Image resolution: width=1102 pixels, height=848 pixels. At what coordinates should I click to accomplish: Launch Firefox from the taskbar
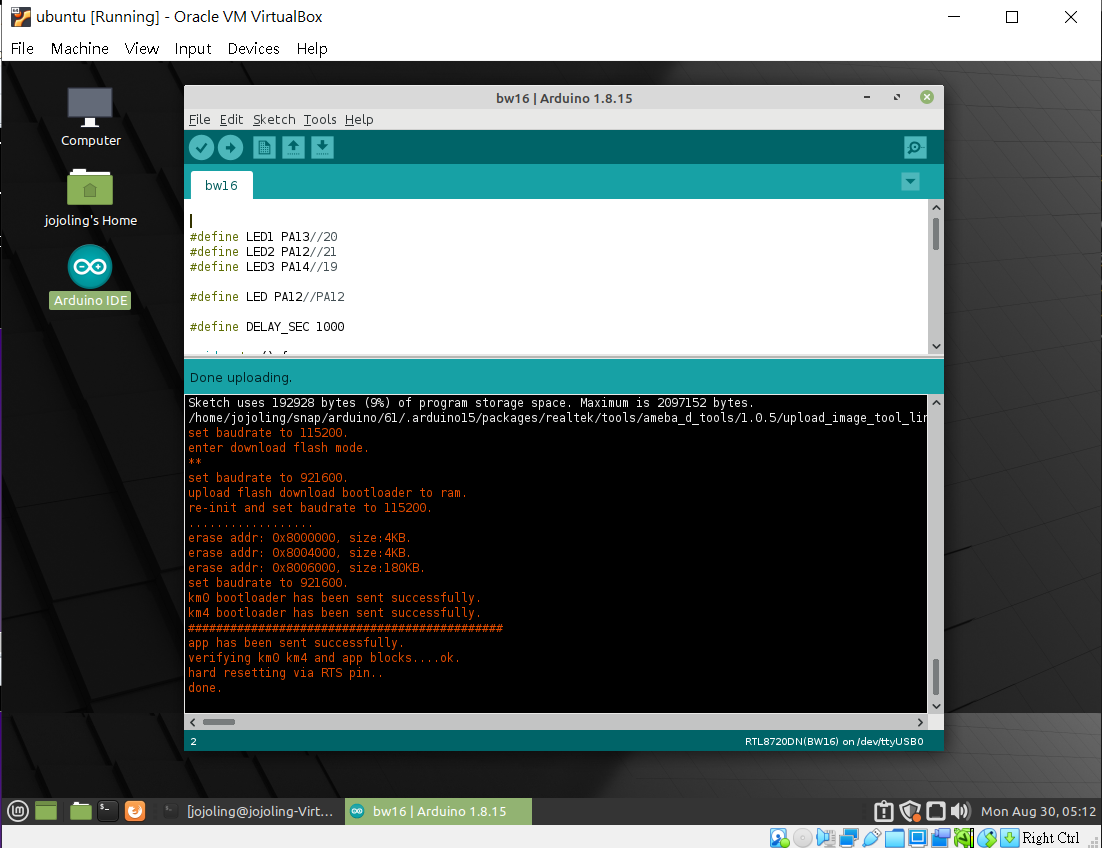coord(135,811)
